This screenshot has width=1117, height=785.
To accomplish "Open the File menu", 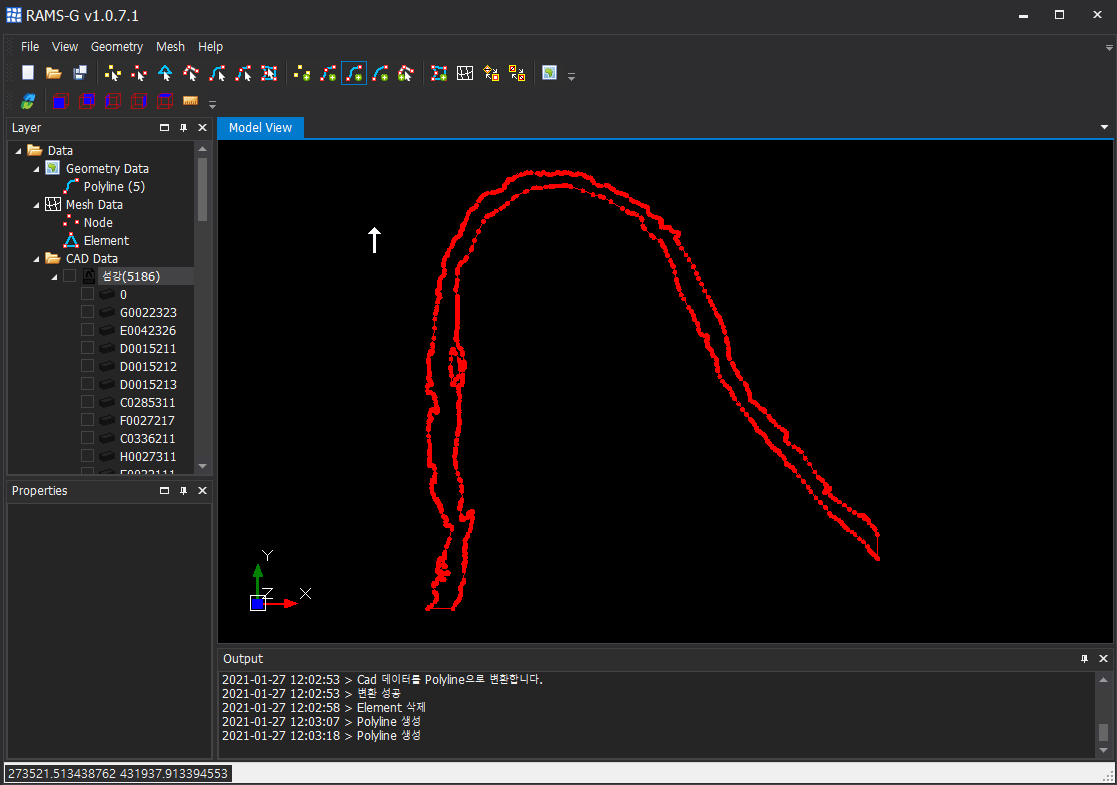I will pyautogui.click(x=30, y=46).
